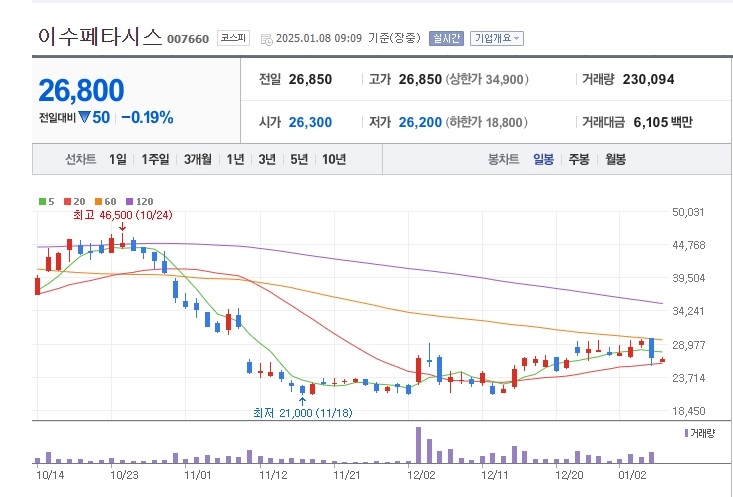This screenshot has width=733, height=497.
Task: Switch to 월봉 monthly candle chart
Action: (615, 159)
